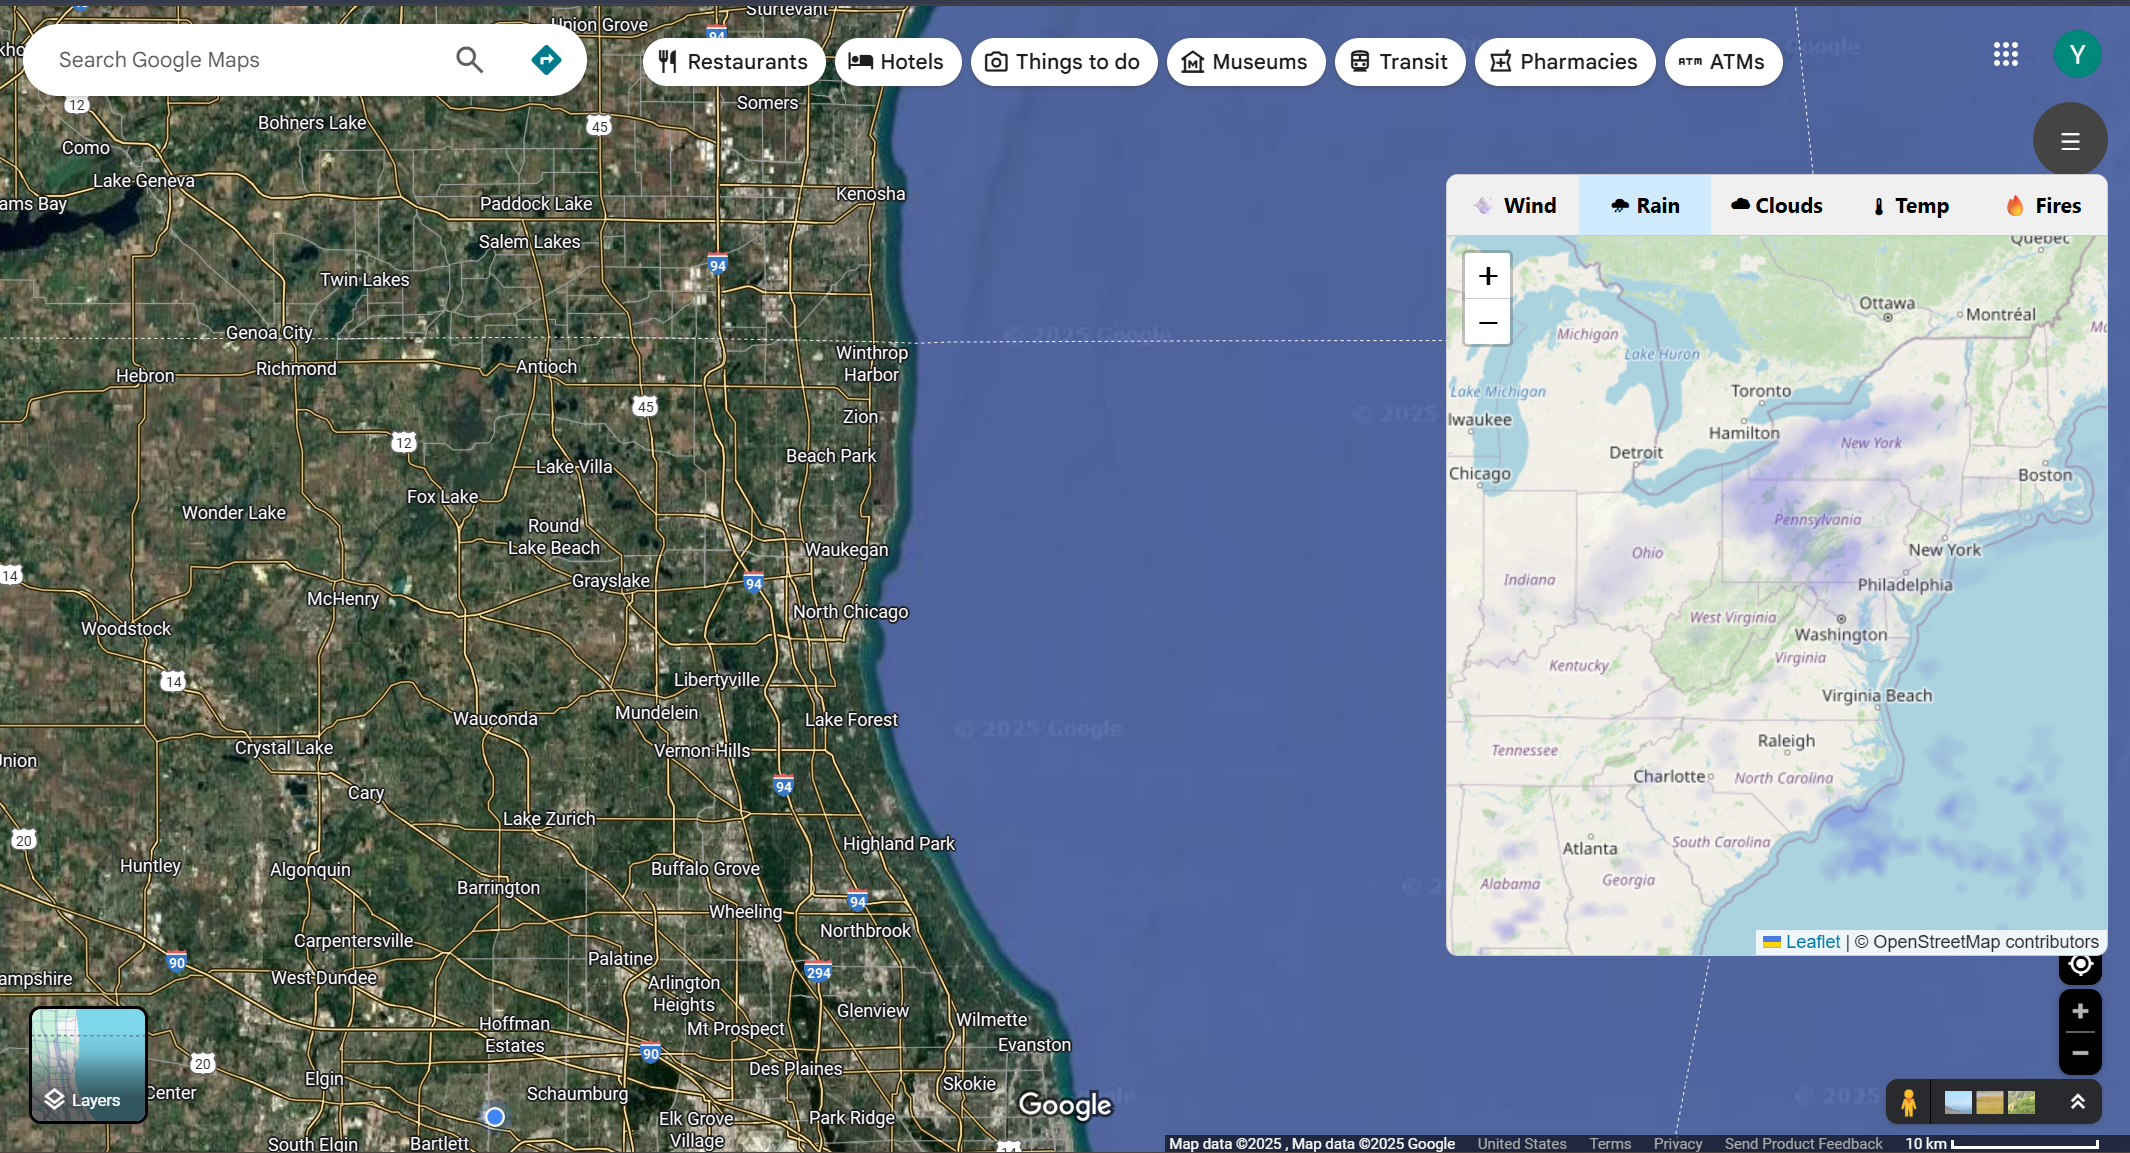Focus the Search Google Maps field
Viewport: 2130px width, 1153px height.
240,60
